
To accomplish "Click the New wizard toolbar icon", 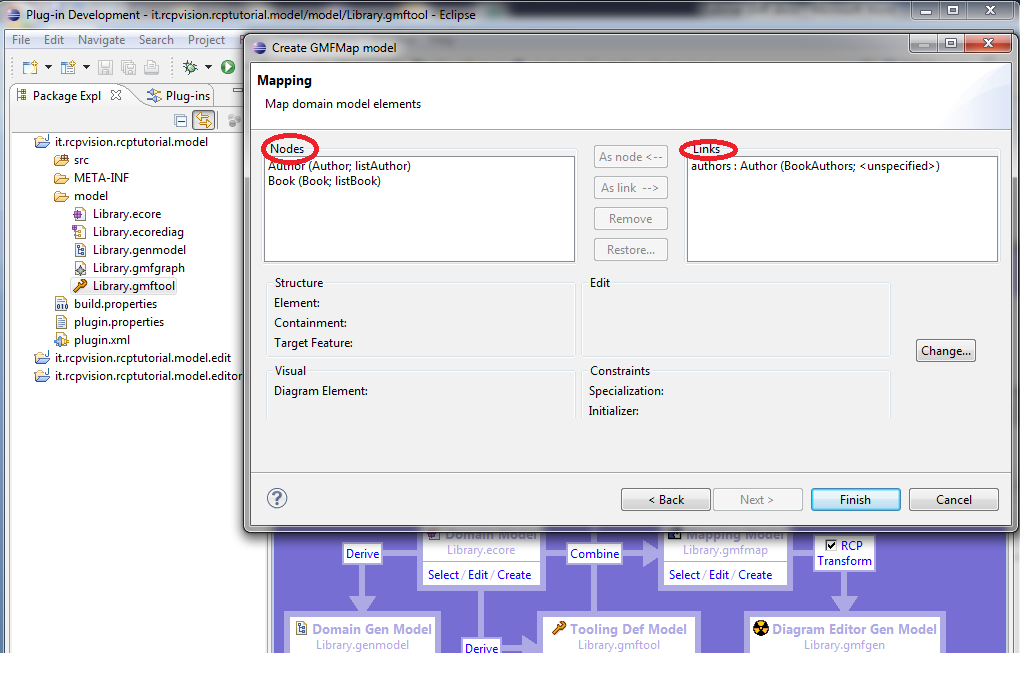I will (x=30, y=67).
